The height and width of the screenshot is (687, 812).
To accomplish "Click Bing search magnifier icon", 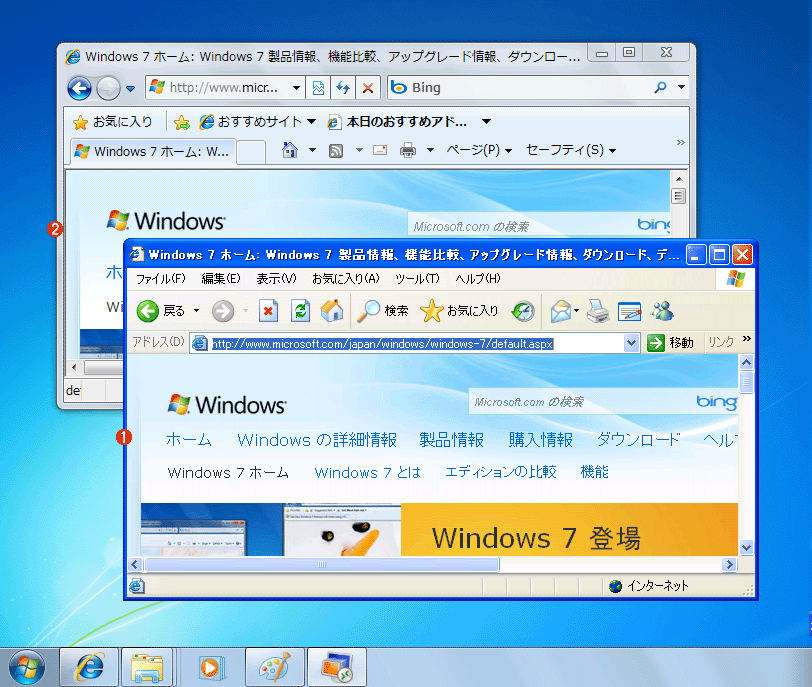I will pyautogui.click(x=660, y=87).
